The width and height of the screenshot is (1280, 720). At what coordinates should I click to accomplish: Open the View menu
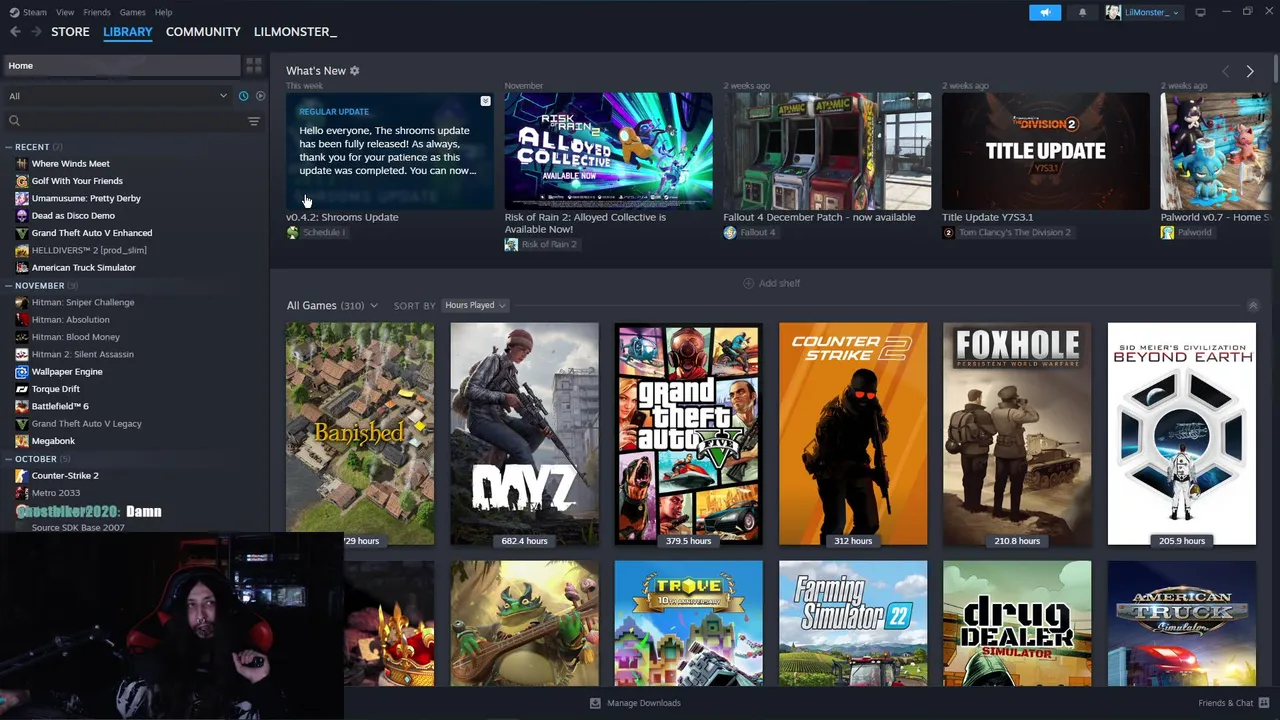pyautogui.click(x=65, y=12)
